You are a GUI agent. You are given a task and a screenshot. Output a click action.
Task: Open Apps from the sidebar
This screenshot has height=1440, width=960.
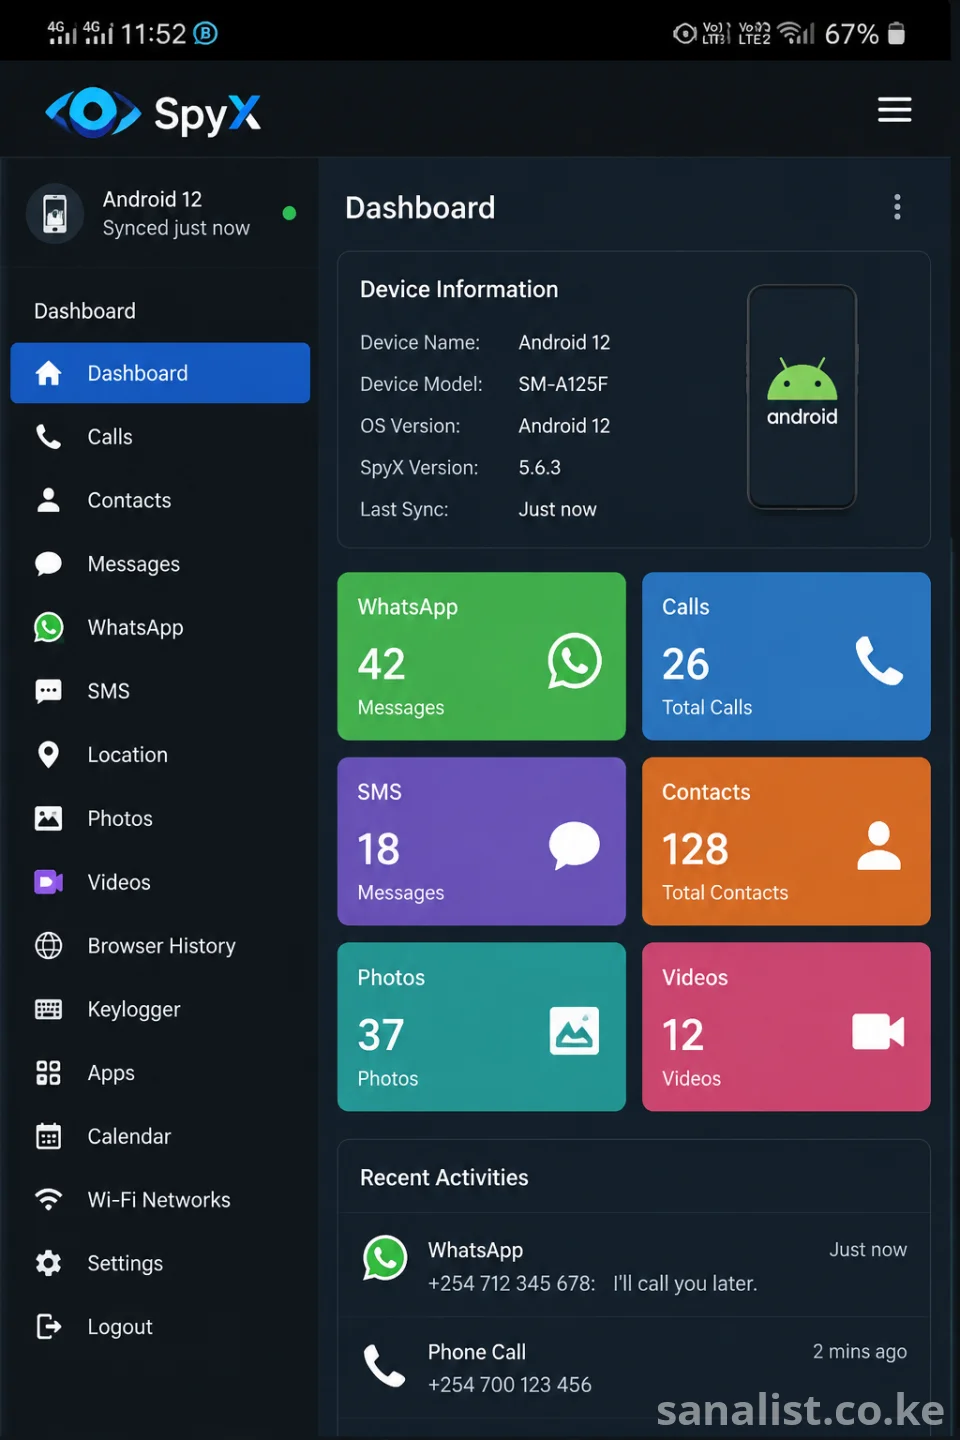pos(160,1073)
